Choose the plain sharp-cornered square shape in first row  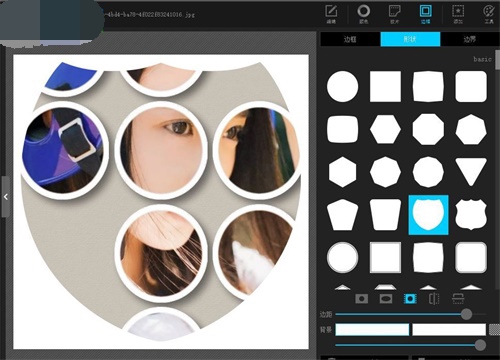(385, 86)
